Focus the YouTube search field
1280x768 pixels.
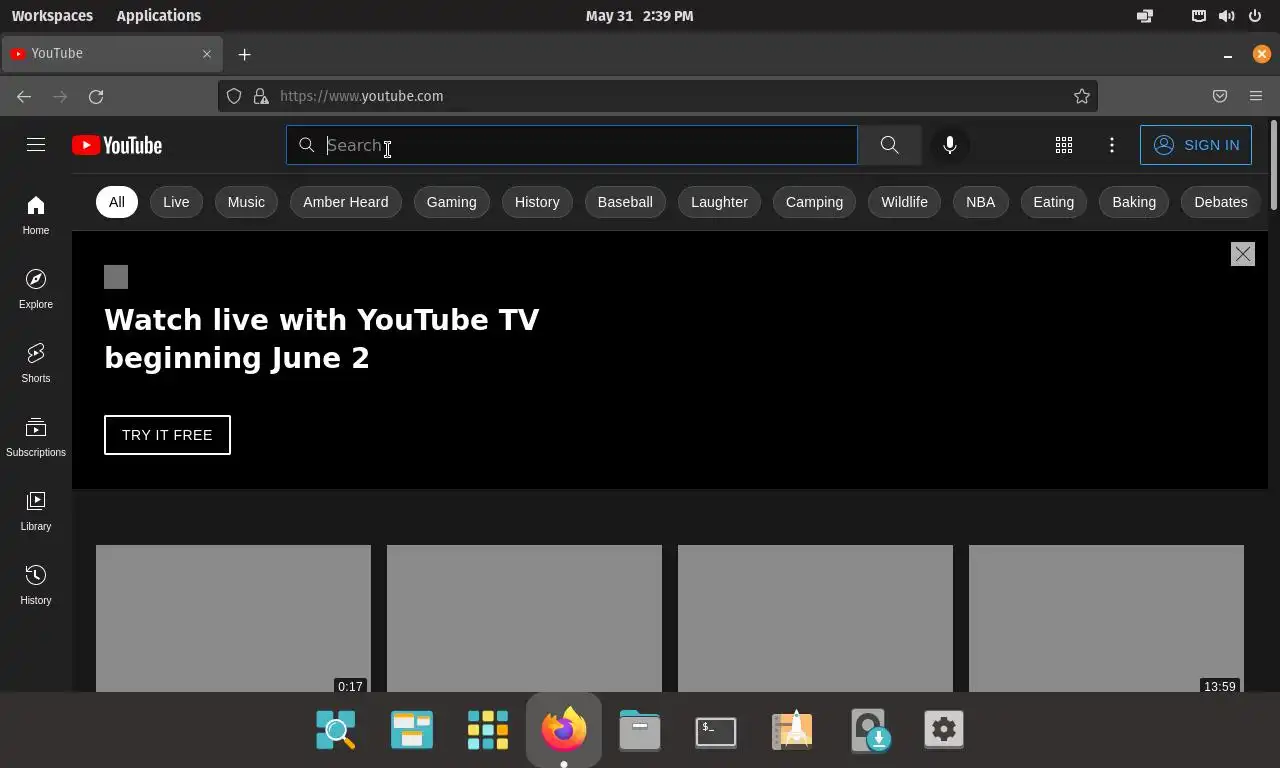(x=572, y=145)
